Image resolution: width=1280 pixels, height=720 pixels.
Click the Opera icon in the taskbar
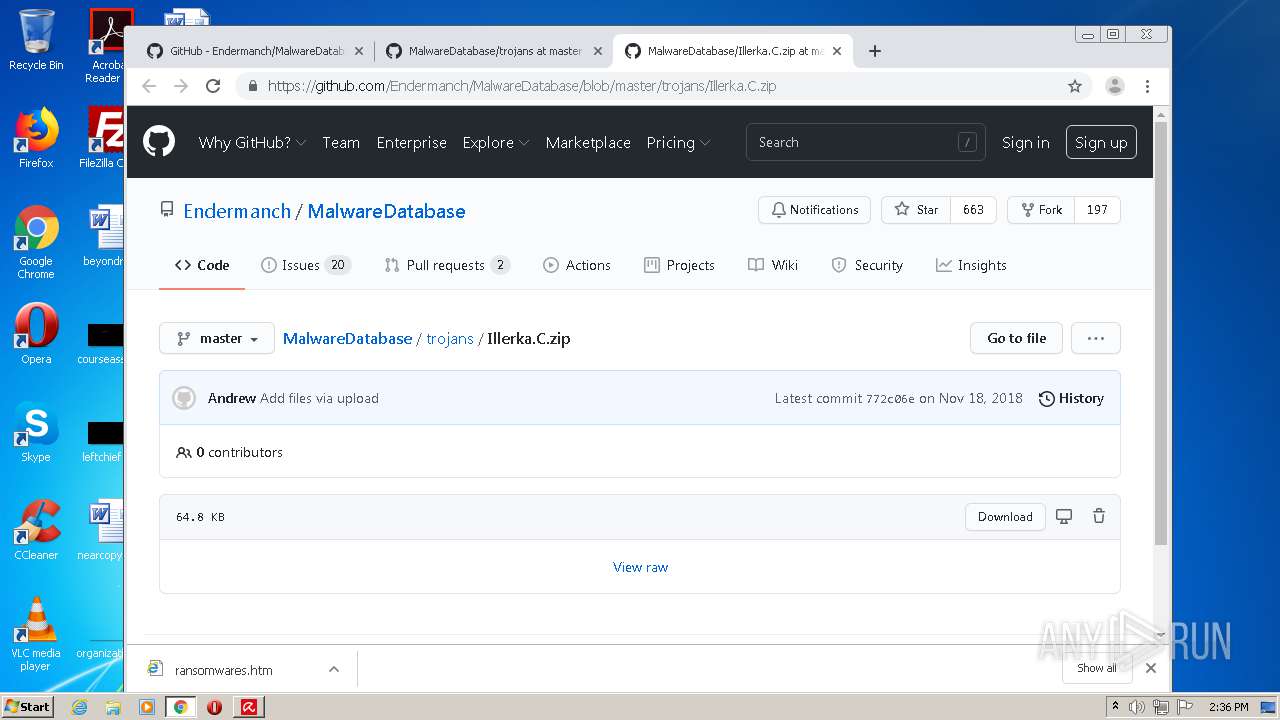coord(214,707)
